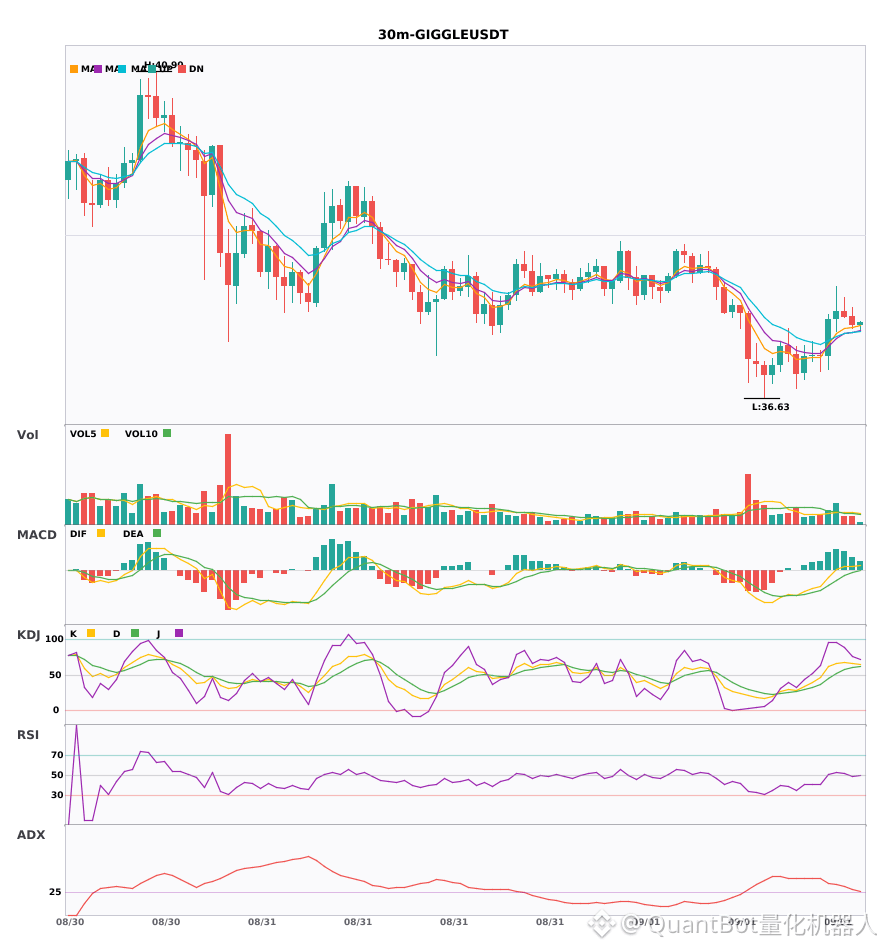Click the RSI panel label

28,735
